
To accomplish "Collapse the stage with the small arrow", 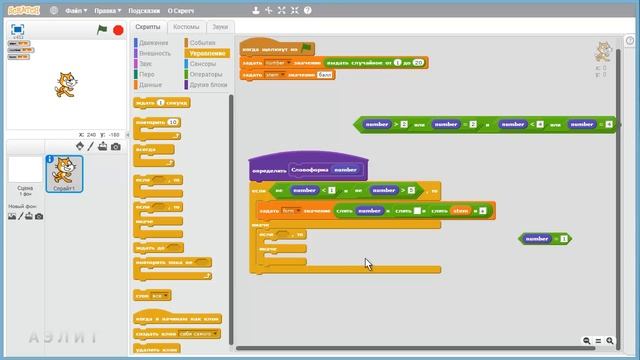I will click(127, 135).
